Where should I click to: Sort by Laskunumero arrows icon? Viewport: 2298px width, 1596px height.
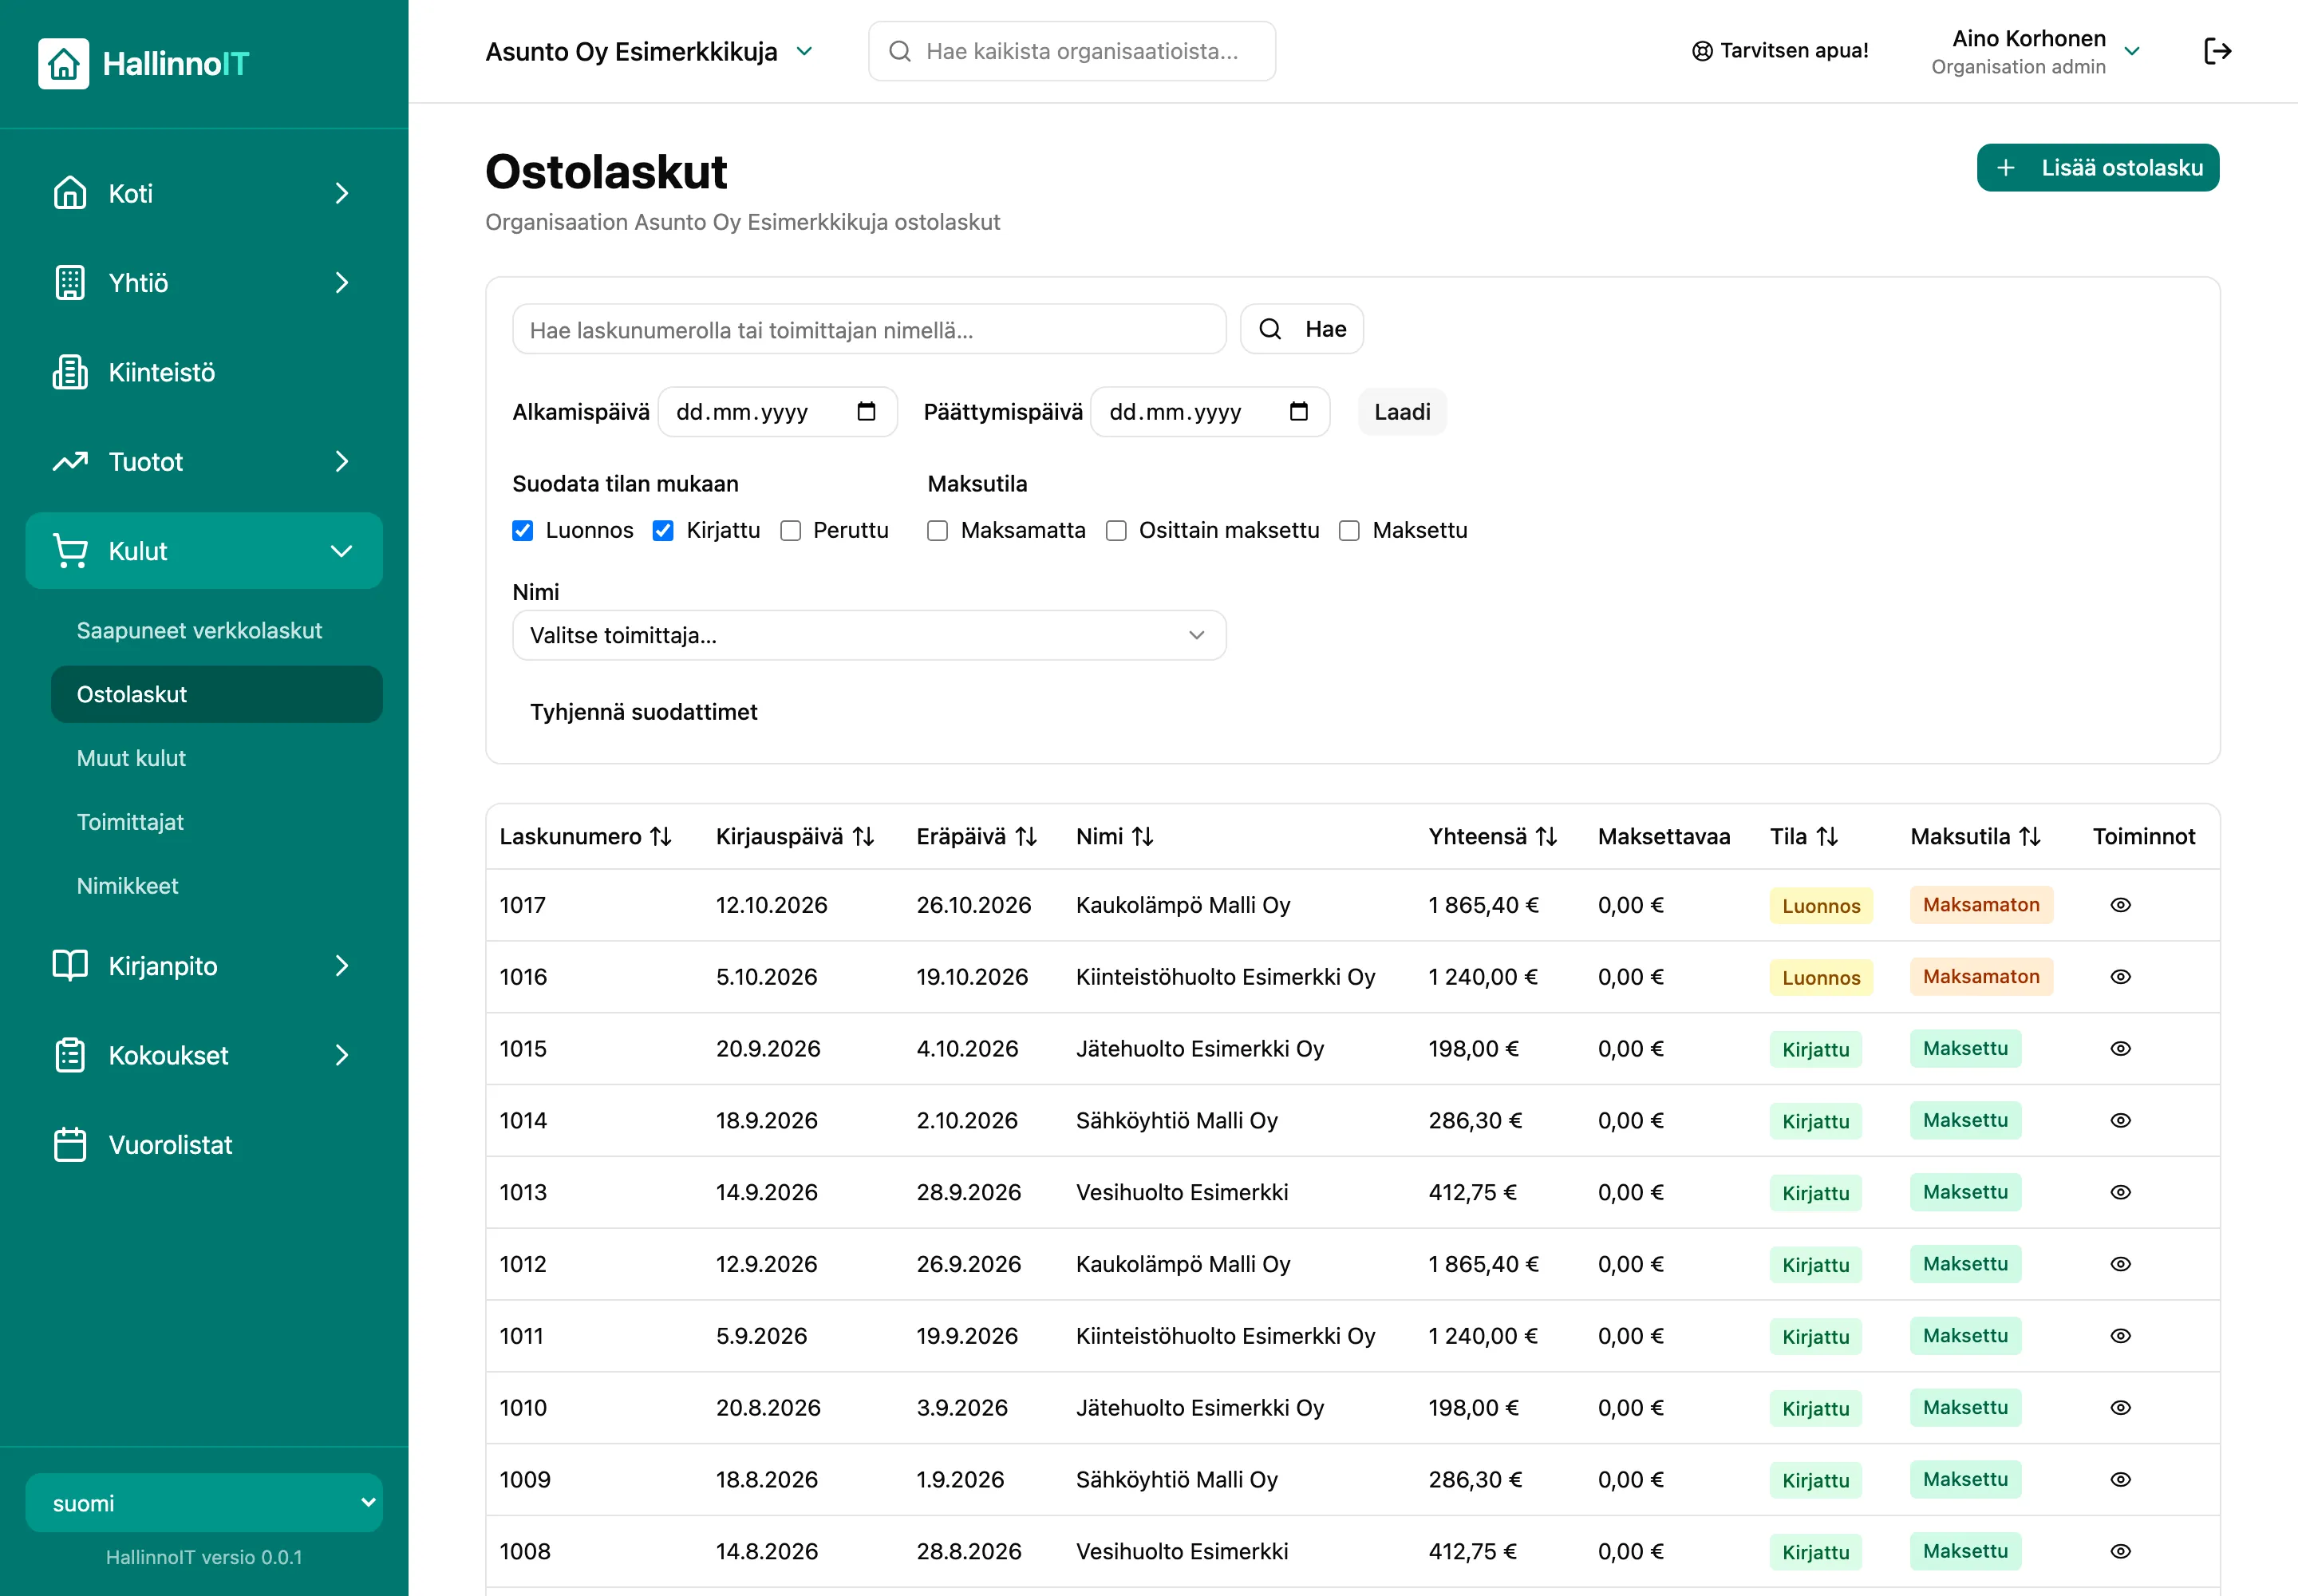point(661,837)
